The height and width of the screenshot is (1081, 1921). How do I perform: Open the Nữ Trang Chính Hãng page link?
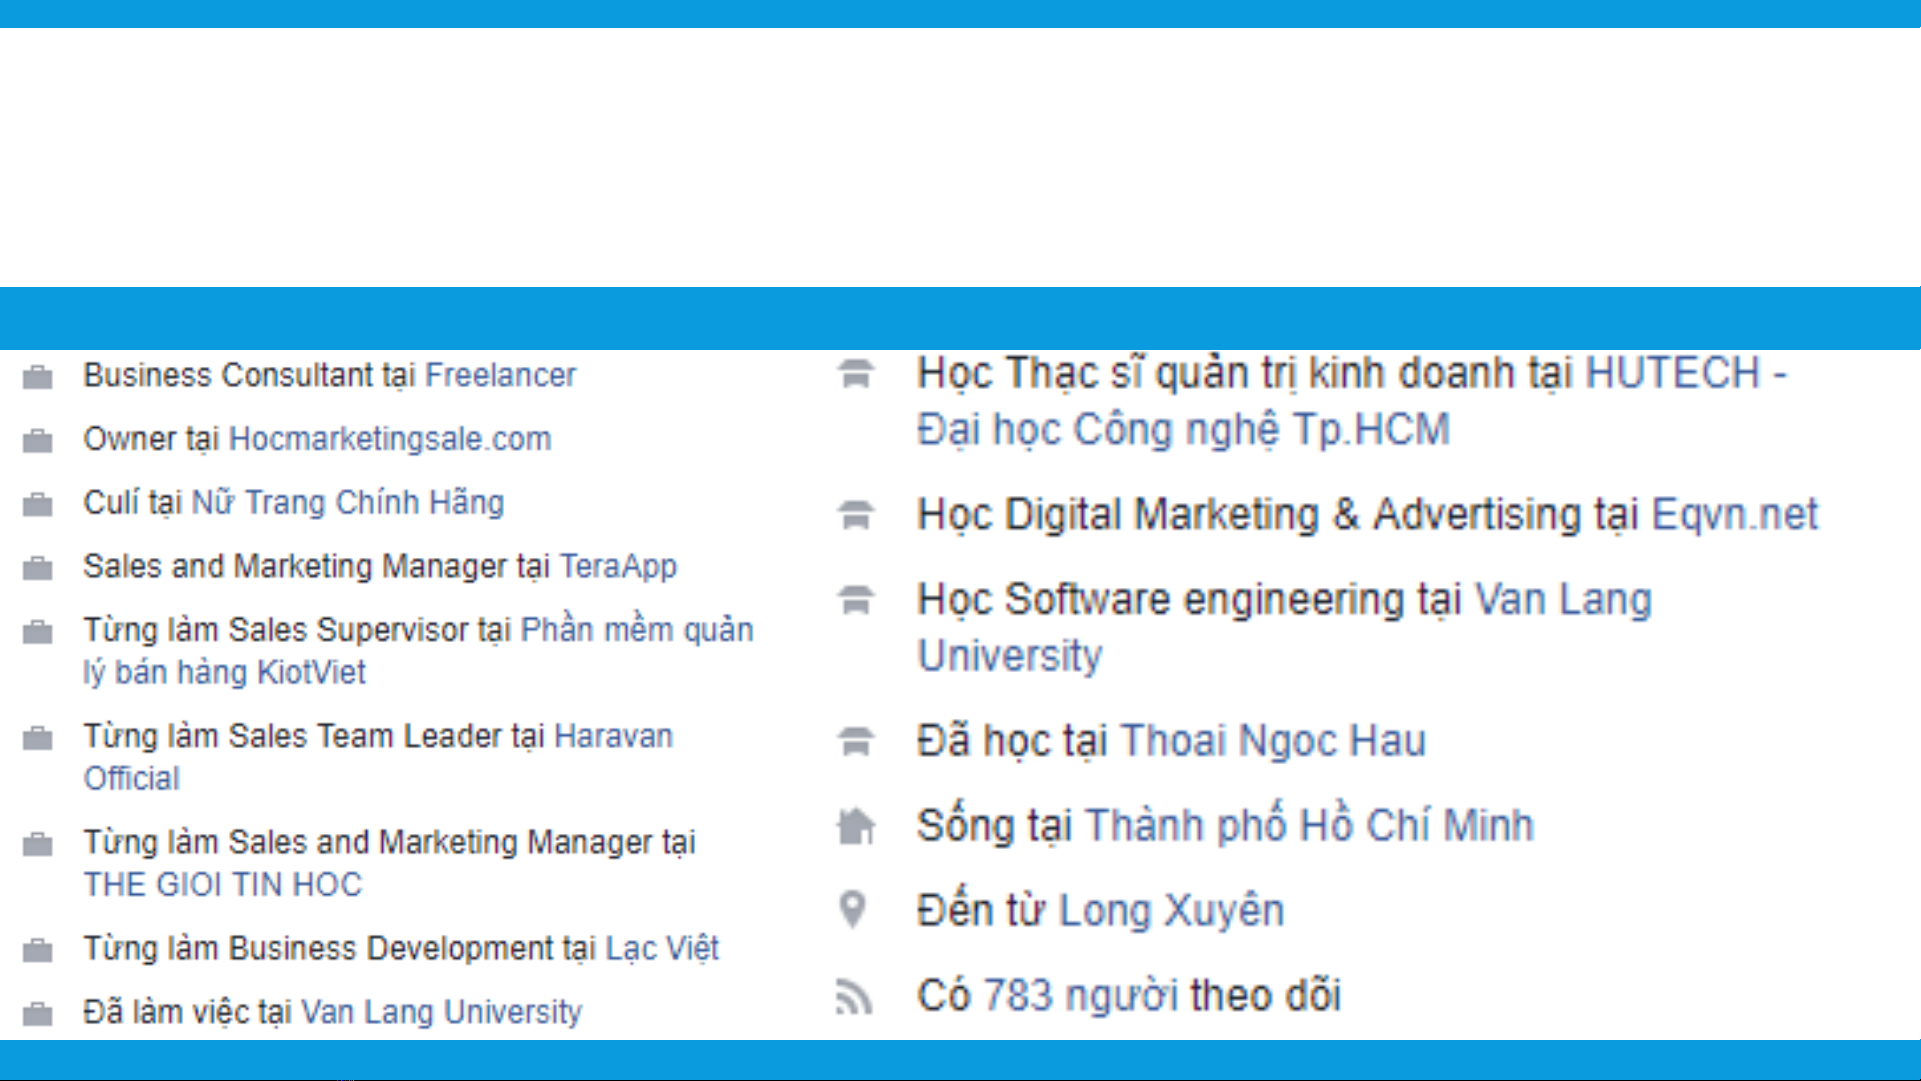(x=347, y=502)
